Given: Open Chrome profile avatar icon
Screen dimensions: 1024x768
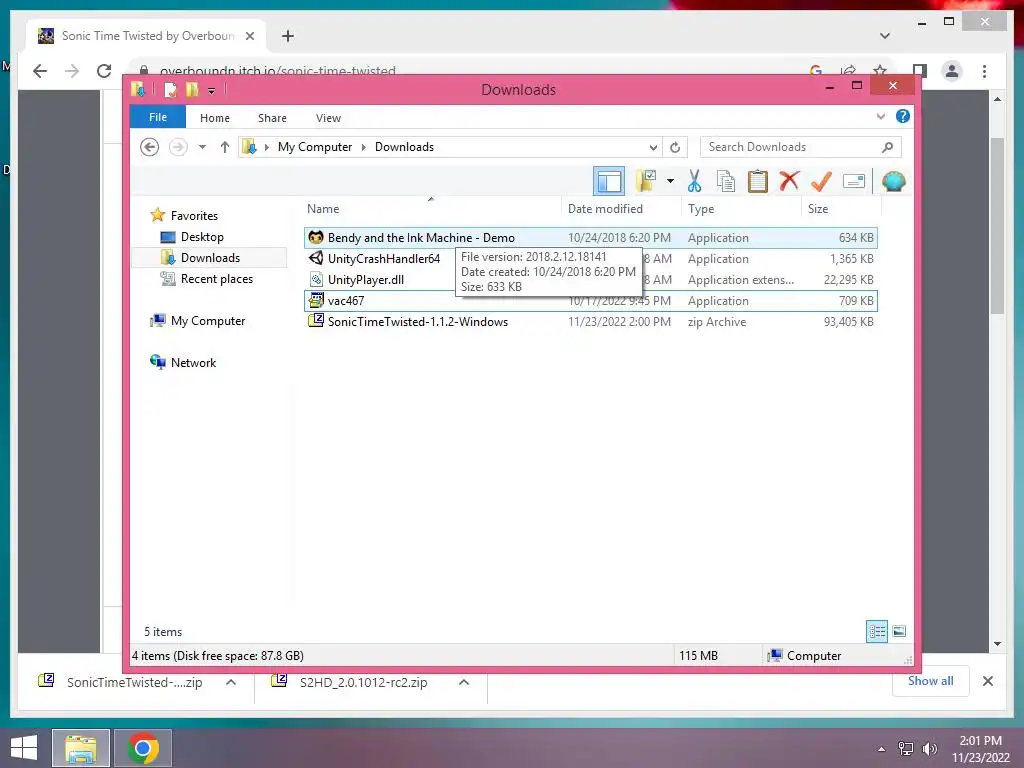Looking at the screenshot, I should (x=952, y=71).
